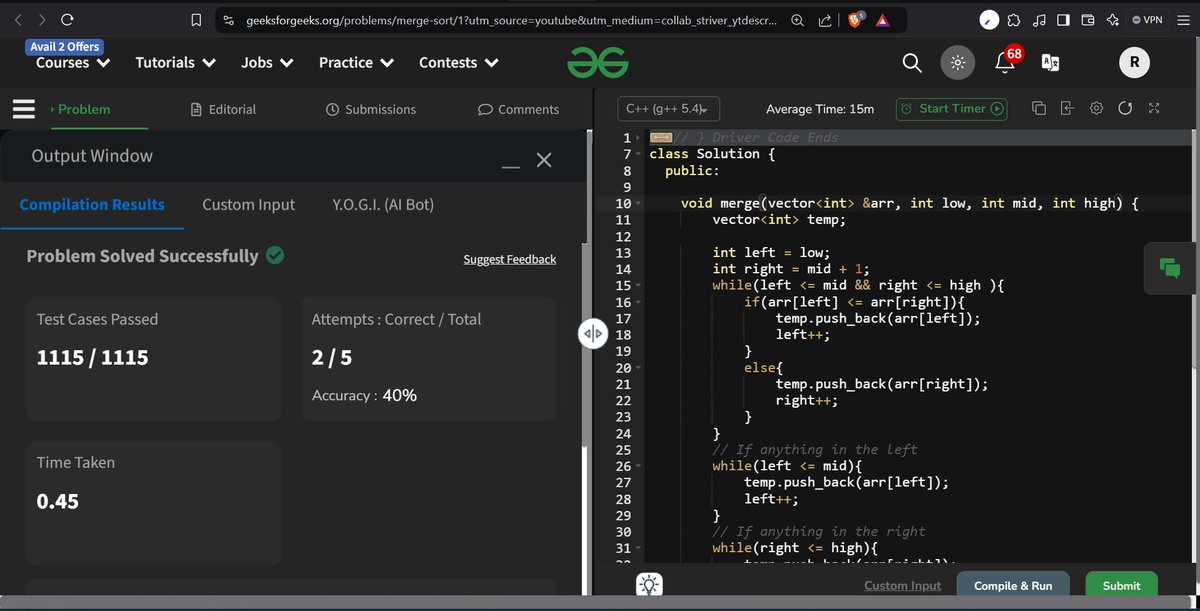
Task: Click the Compile & Run button
Action: [x=1012, y=585]
